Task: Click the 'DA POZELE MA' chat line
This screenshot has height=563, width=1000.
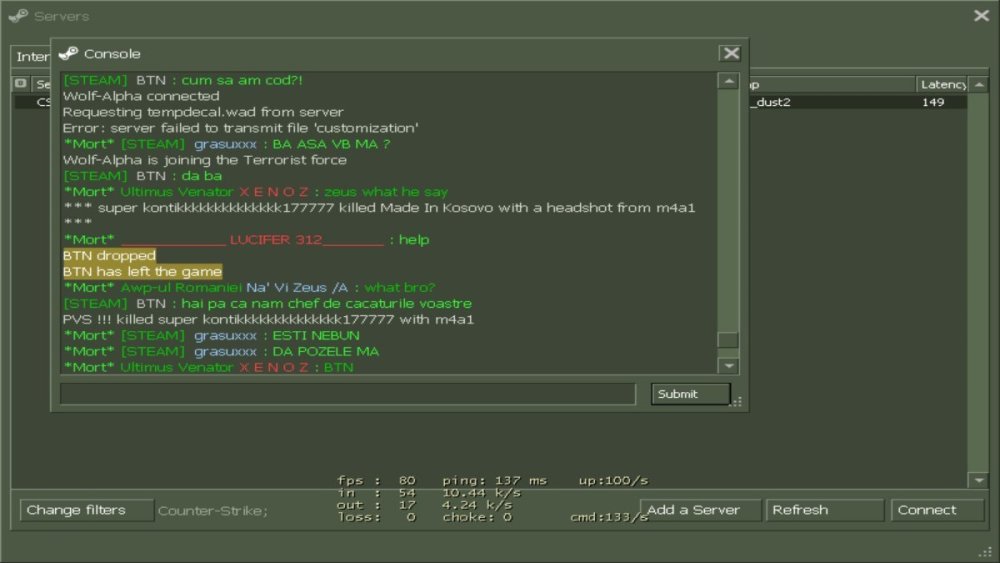Action: click(221, 351)
